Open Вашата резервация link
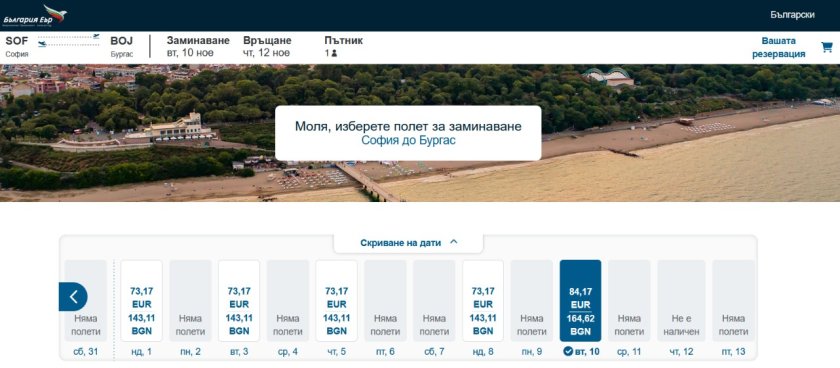840x368 pixels. point(779,47)
